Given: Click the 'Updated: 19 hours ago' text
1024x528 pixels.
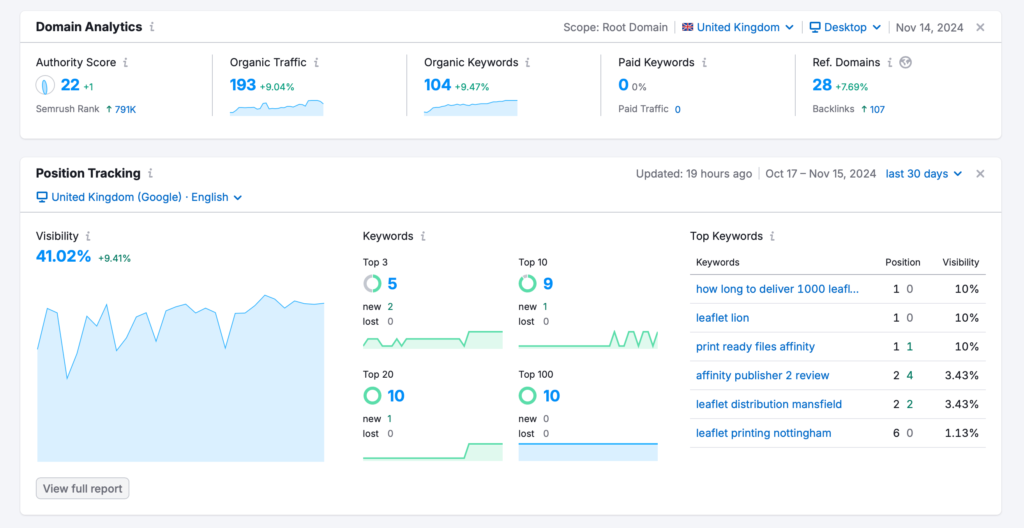Looking at the screenshot, I should (x=694, y=174).
